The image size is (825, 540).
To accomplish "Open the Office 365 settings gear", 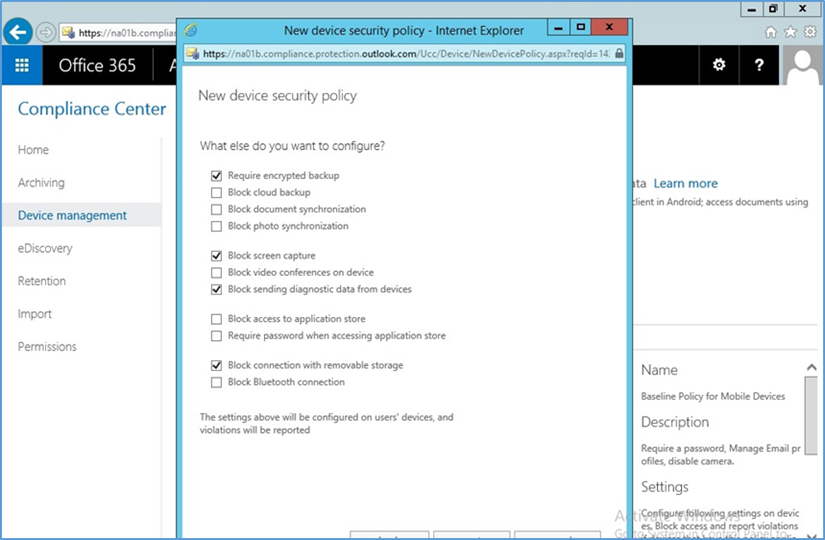I will [719, 65].
